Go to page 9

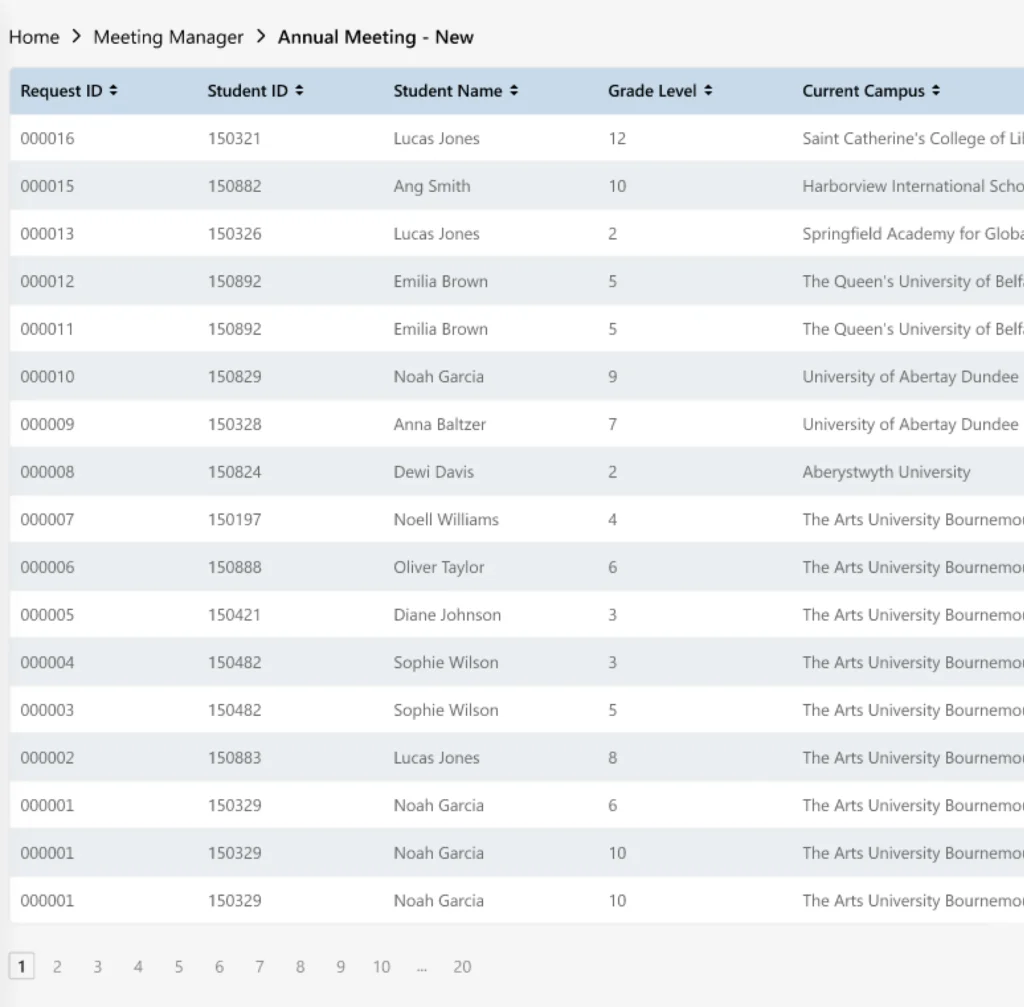[x=341, y=967]
